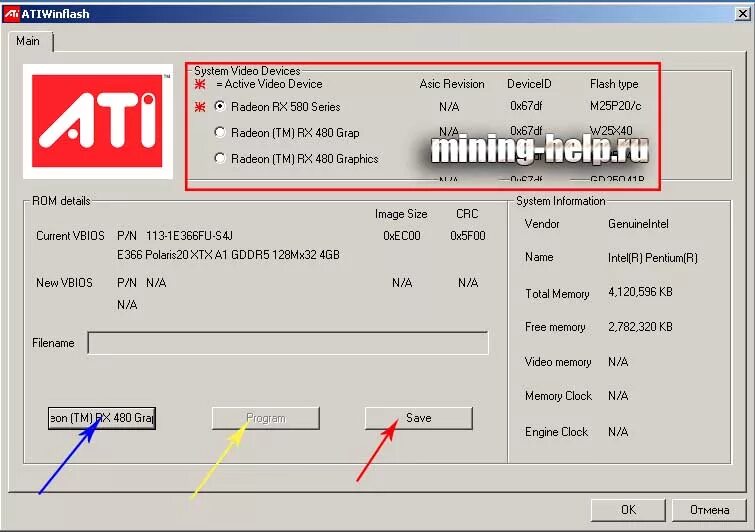Viewport: 755px width, 532px height.
Task: Click the Image Size column header
Action: (401, 214)
